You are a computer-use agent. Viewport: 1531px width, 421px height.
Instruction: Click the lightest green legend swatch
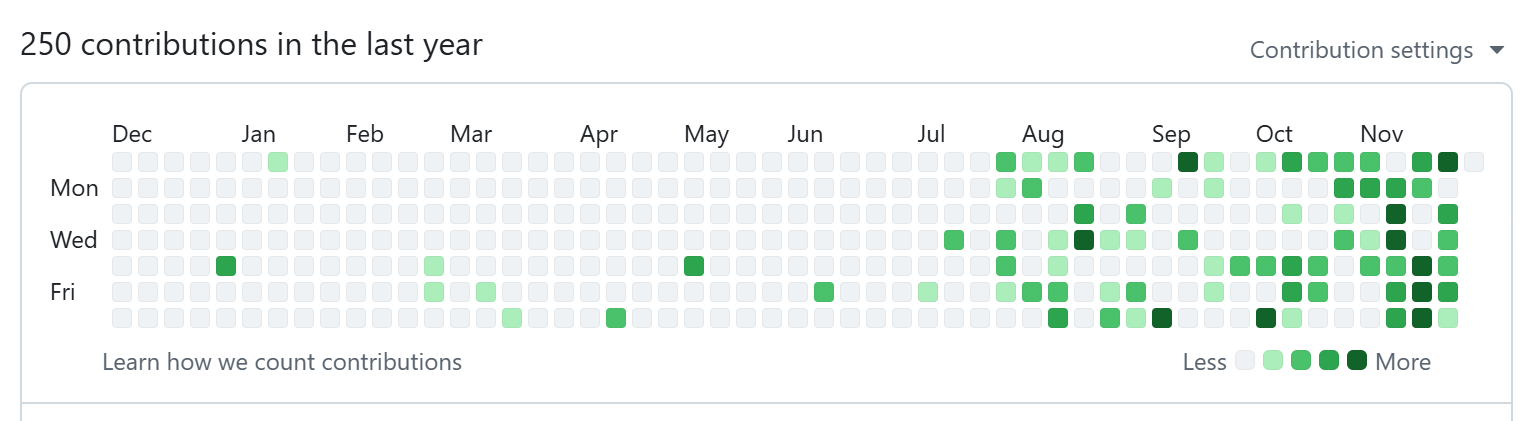pyautogui.click(x=1273, y=360)
